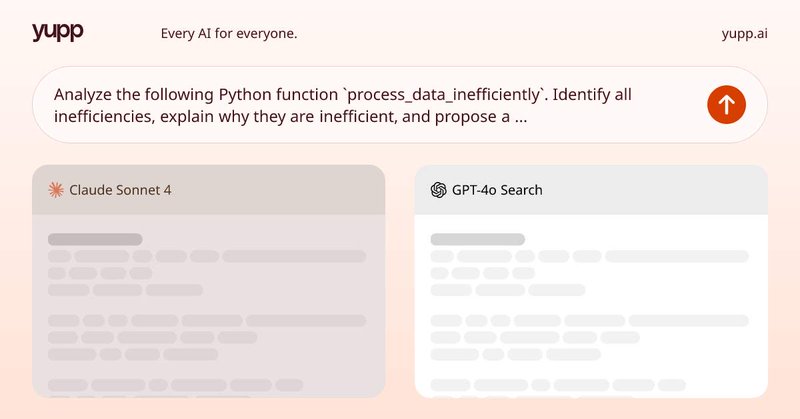Click the Claude starburst icon
This screenshot has height=419, width=800.
[56, 189]
